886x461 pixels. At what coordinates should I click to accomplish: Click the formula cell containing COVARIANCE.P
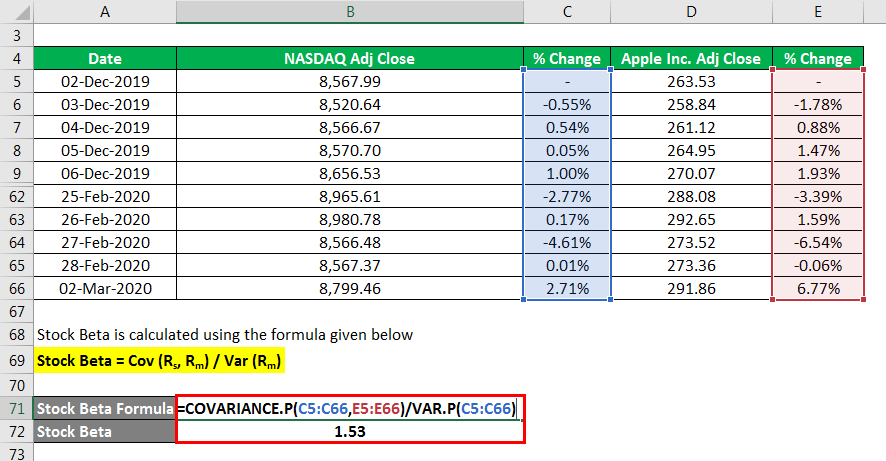[350, 408]
